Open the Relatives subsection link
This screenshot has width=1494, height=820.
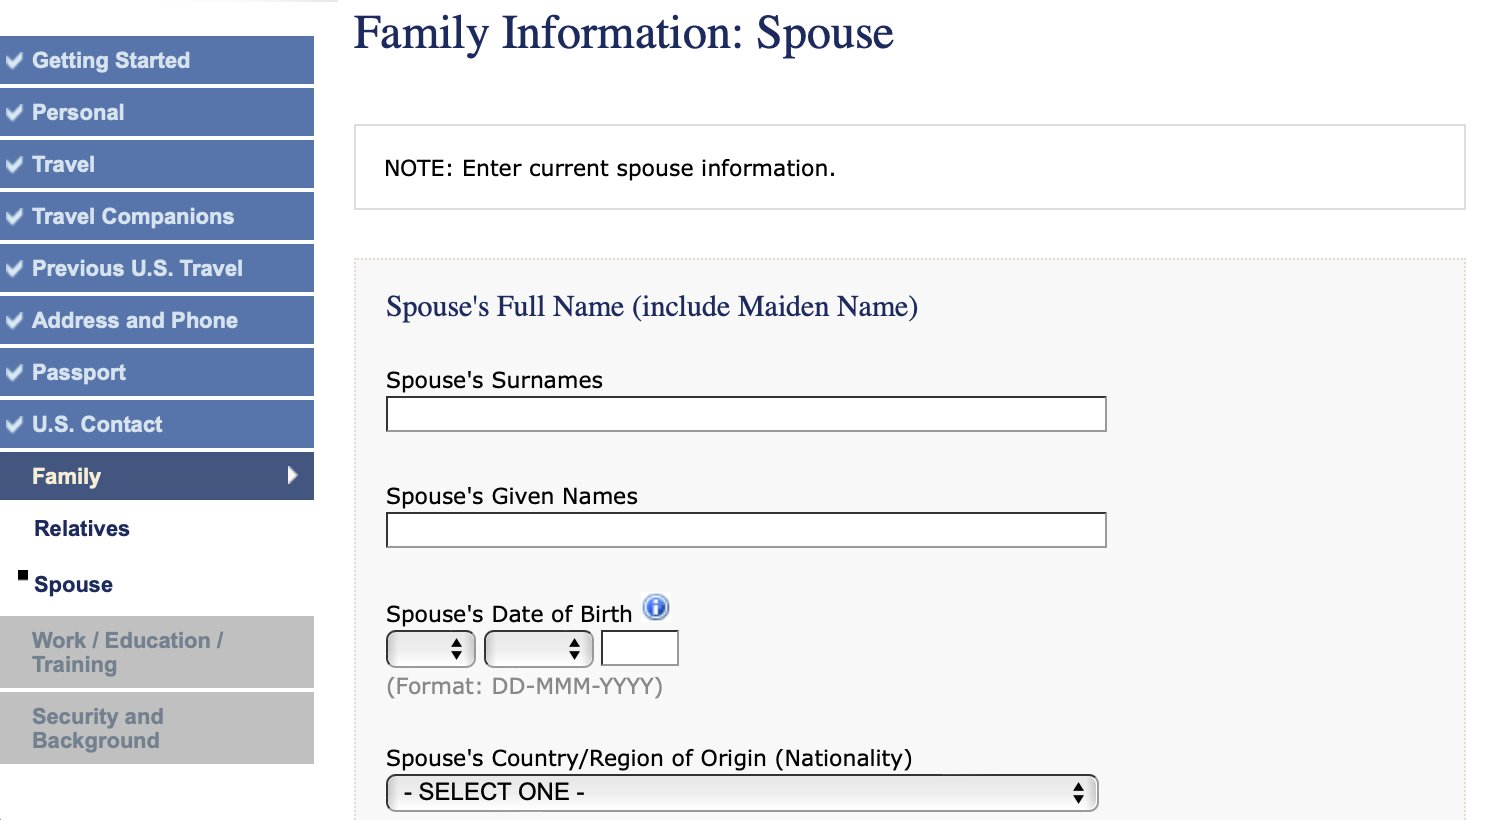tap(82, 528)
